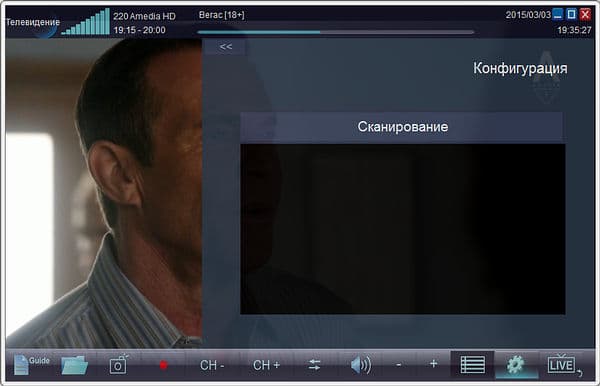Switch to the next channel with CH +
600x386 pixels.
[266, 365]
